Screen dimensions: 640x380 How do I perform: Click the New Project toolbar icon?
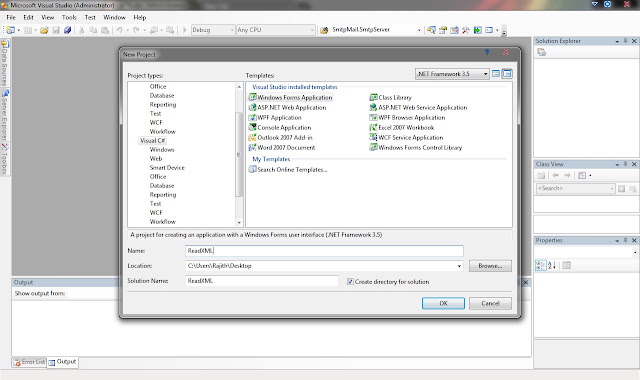(10, 30)
